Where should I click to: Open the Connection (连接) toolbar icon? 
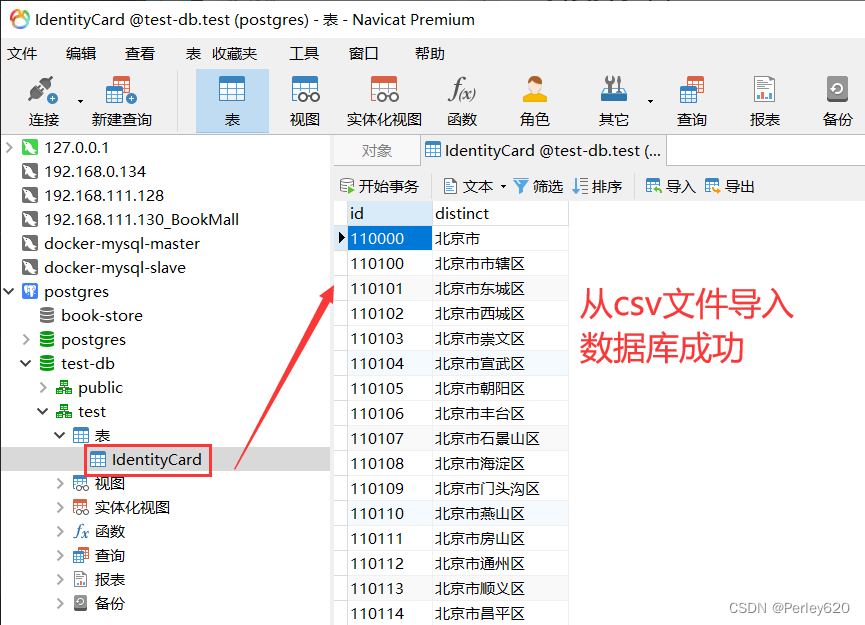coord(43,102)
